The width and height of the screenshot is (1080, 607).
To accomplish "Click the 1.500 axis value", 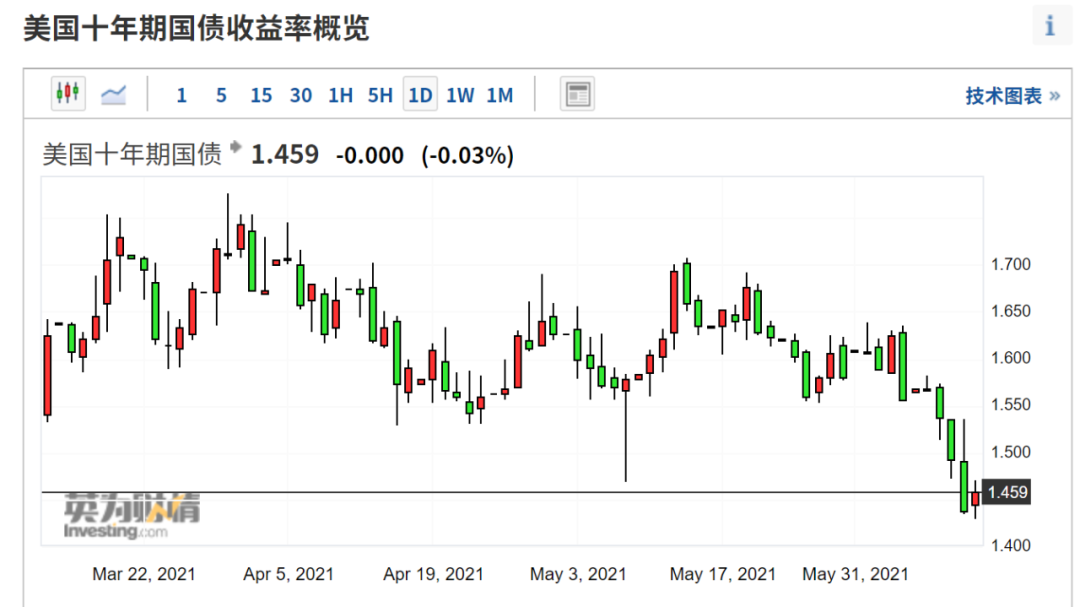I will pos(1010,452).
